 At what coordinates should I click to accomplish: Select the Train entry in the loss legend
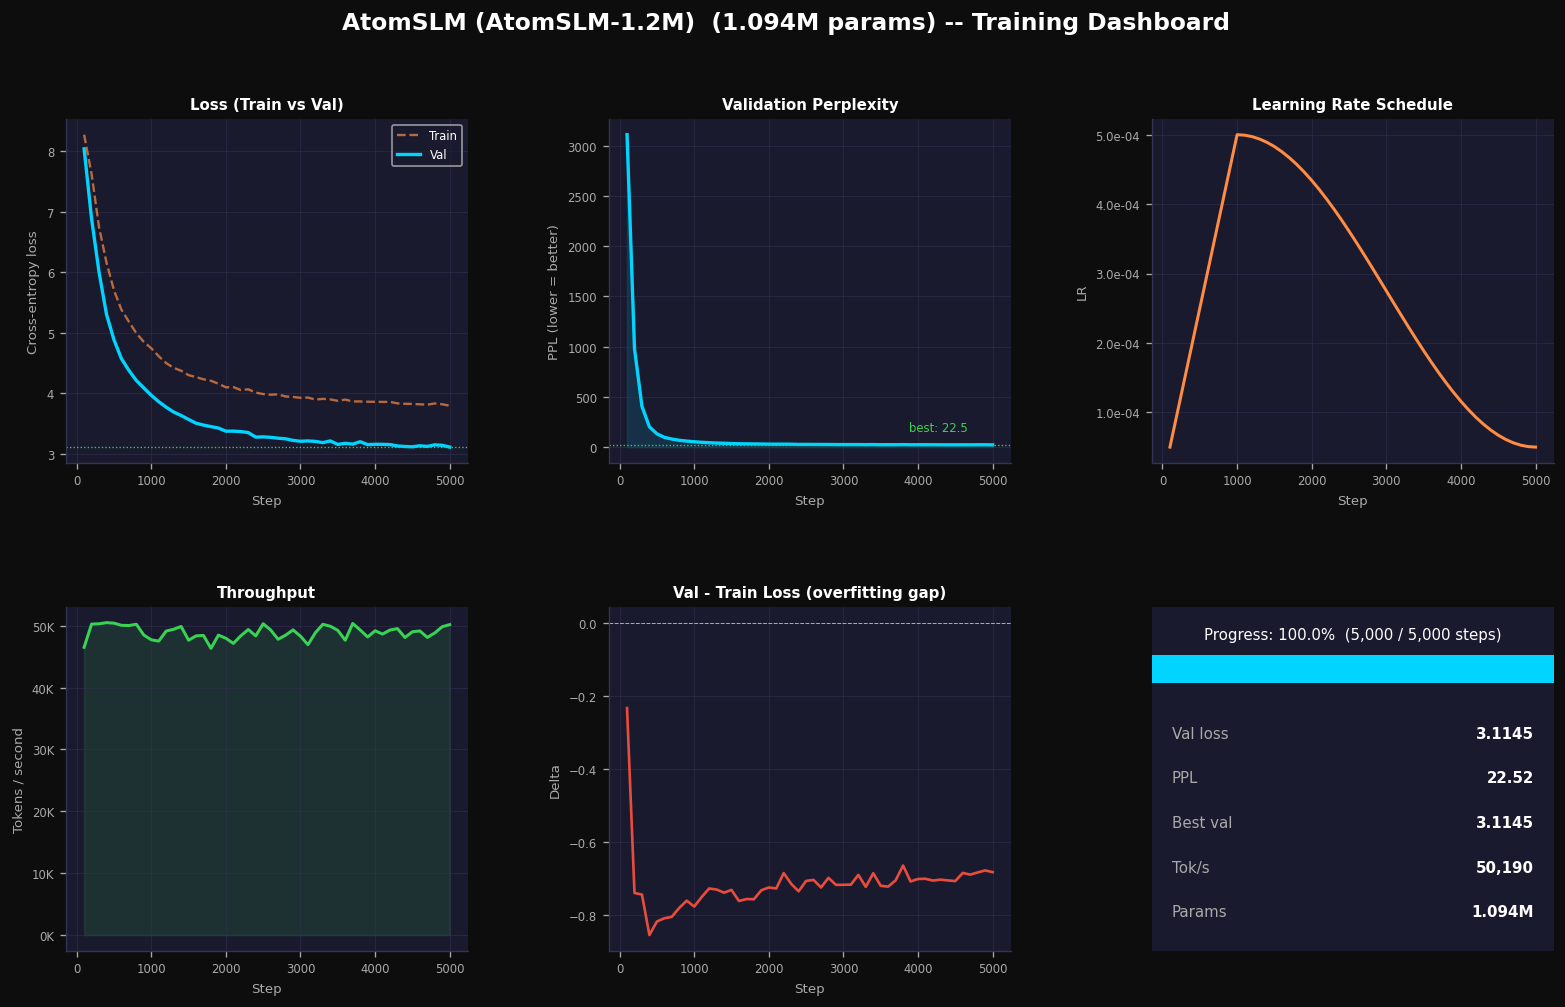[427, 136]
